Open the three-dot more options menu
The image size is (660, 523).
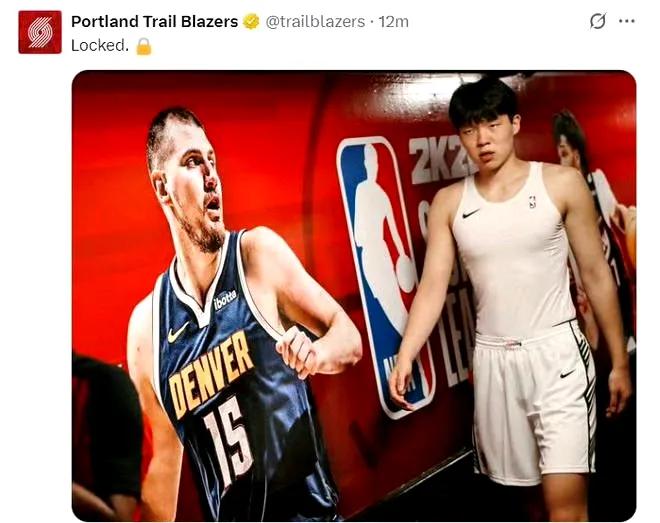click(x=627, y=21)
